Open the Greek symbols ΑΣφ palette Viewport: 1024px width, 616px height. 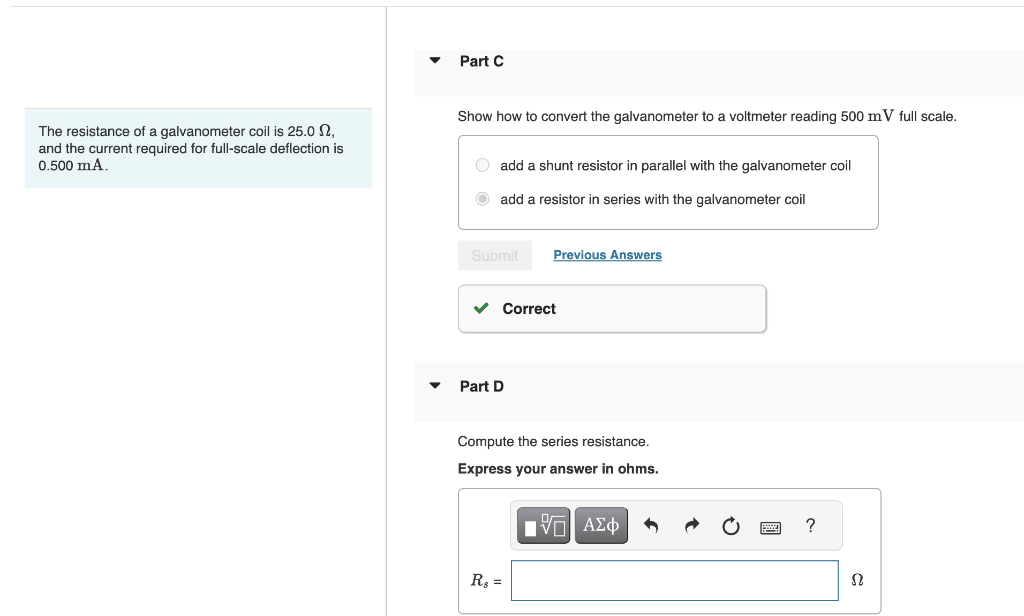click(x=600, y=525)
